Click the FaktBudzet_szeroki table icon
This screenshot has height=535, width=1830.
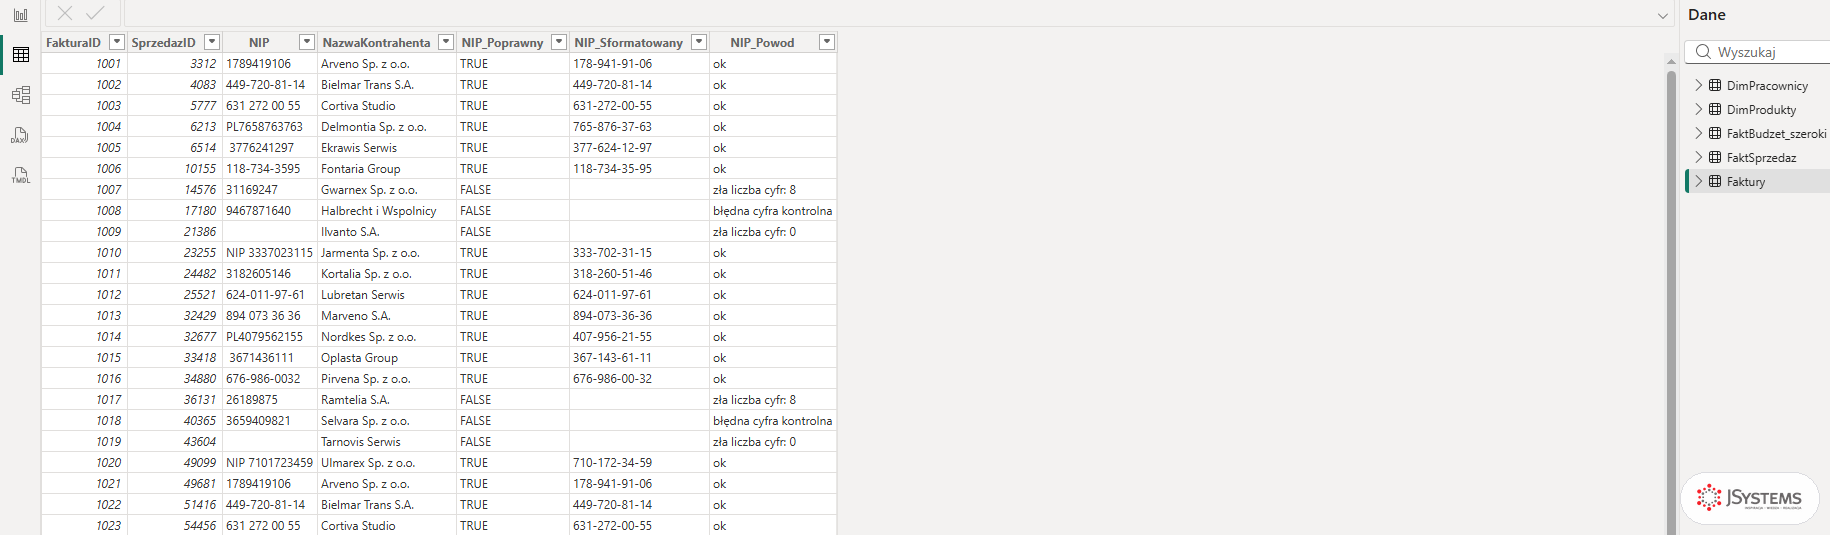click(x=1715, y=133)
